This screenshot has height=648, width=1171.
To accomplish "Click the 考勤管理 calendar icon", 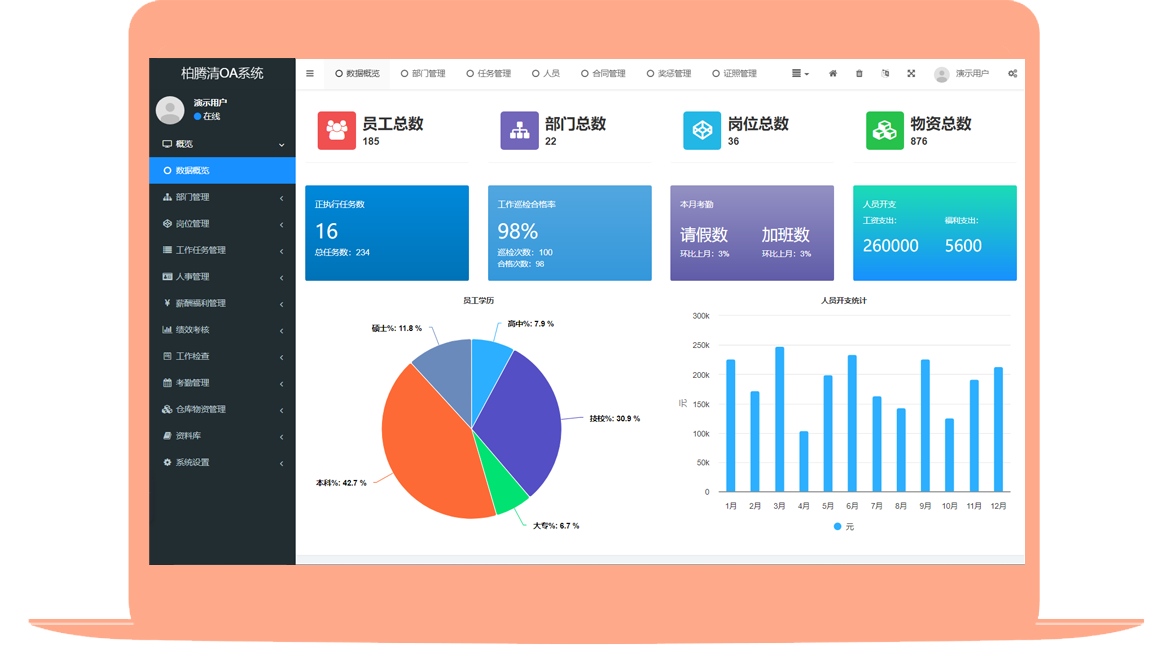I will click(167, 382).
